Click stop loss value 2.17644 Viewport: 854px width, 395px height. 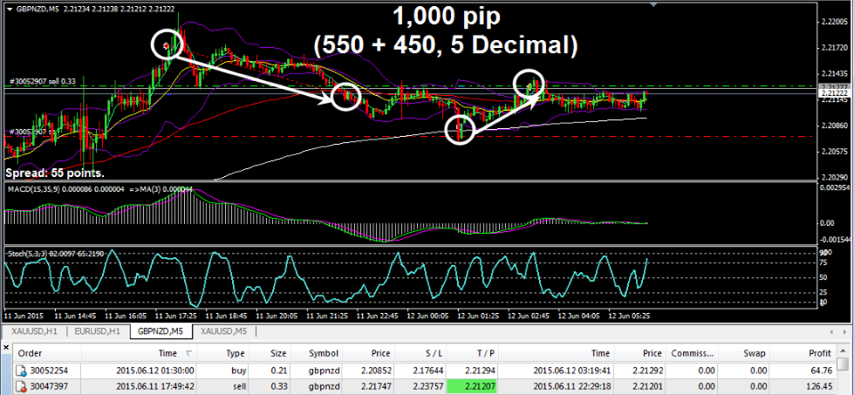428,372
